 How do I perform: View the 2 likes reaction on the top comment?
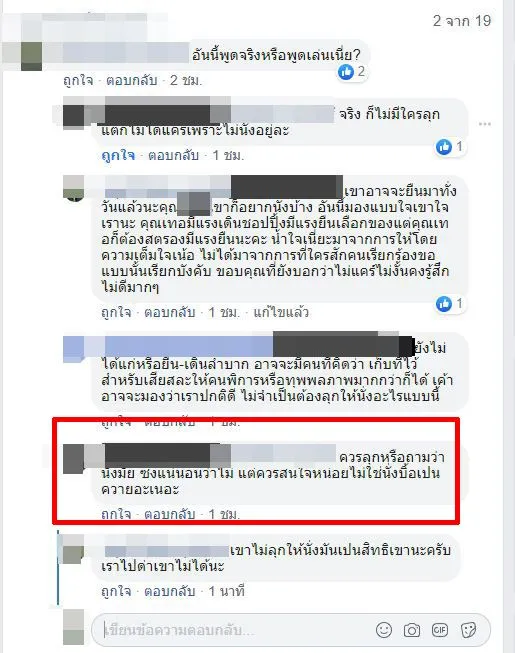pos(352,72)
